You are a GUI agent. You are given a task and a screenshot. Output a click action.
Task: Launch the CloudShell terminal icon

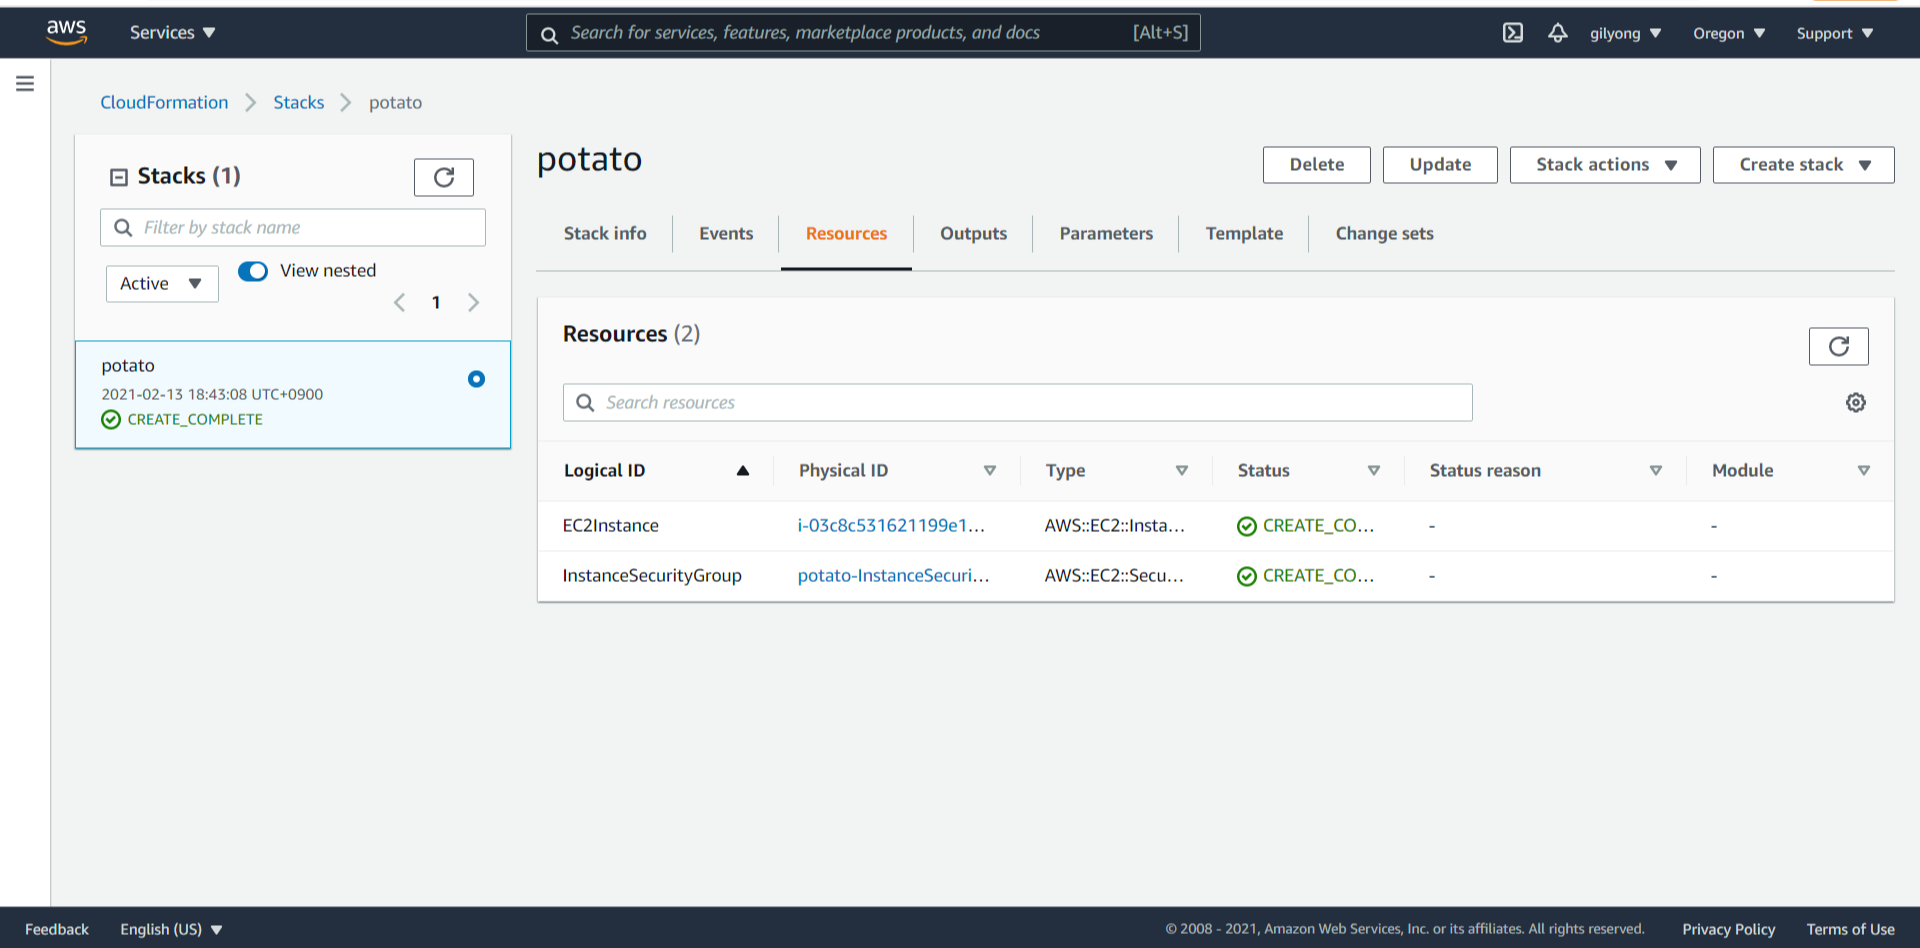tap(1513, 33)
